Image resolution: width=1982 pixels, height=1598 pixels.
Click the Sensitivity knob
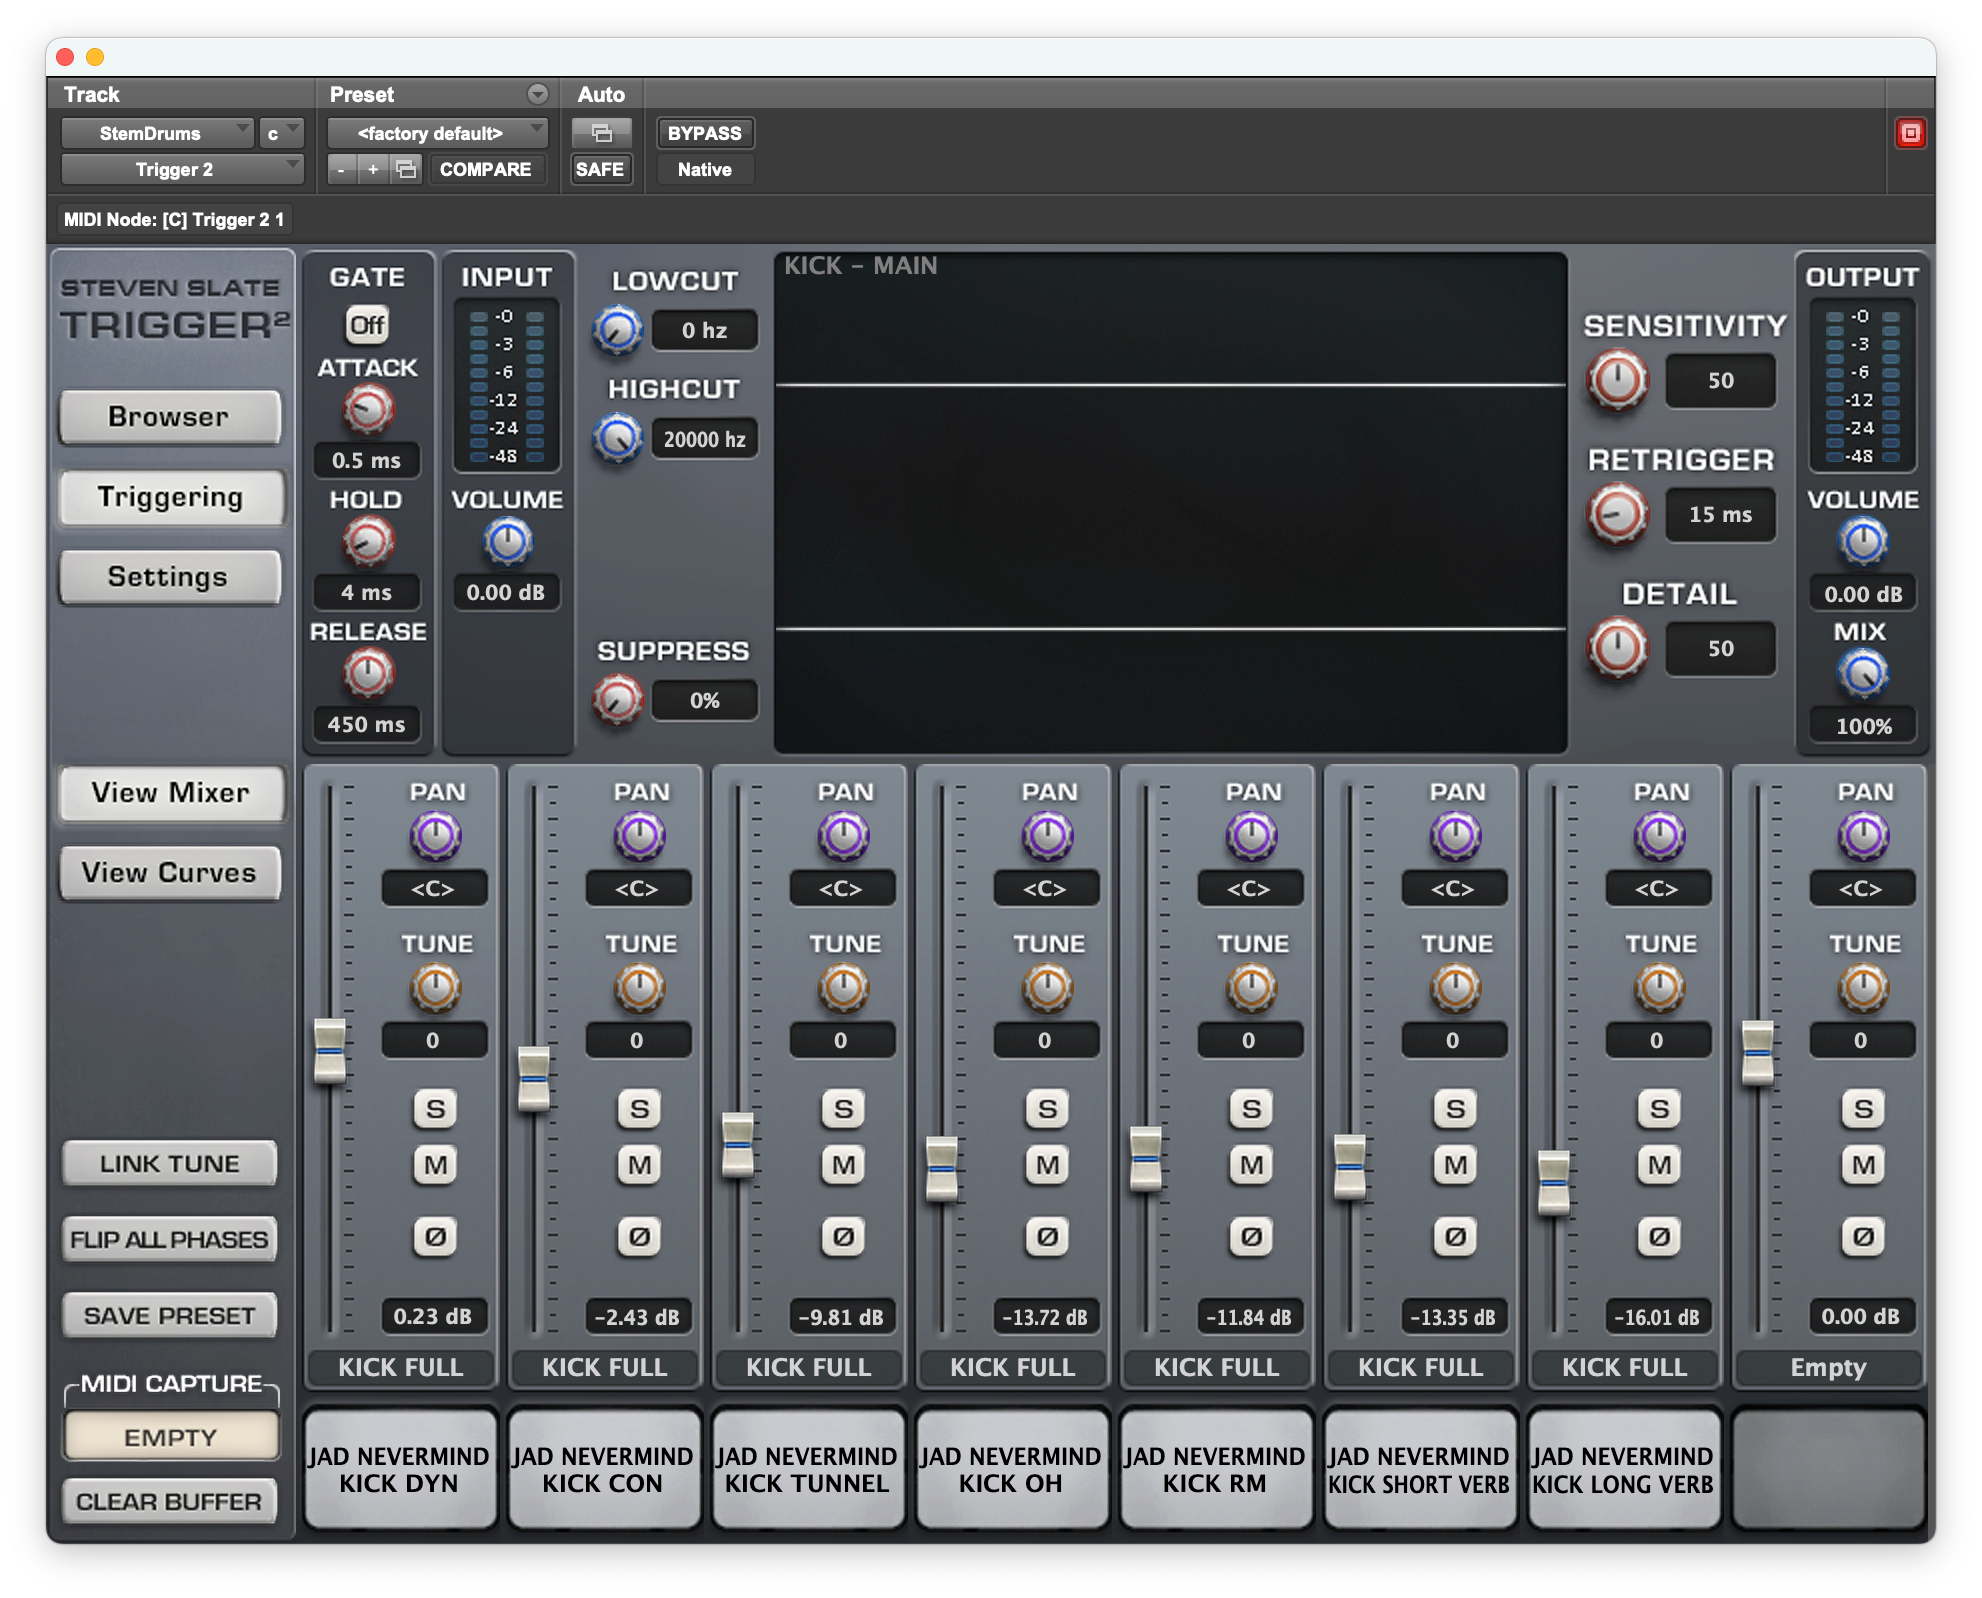coord(1617,380)
